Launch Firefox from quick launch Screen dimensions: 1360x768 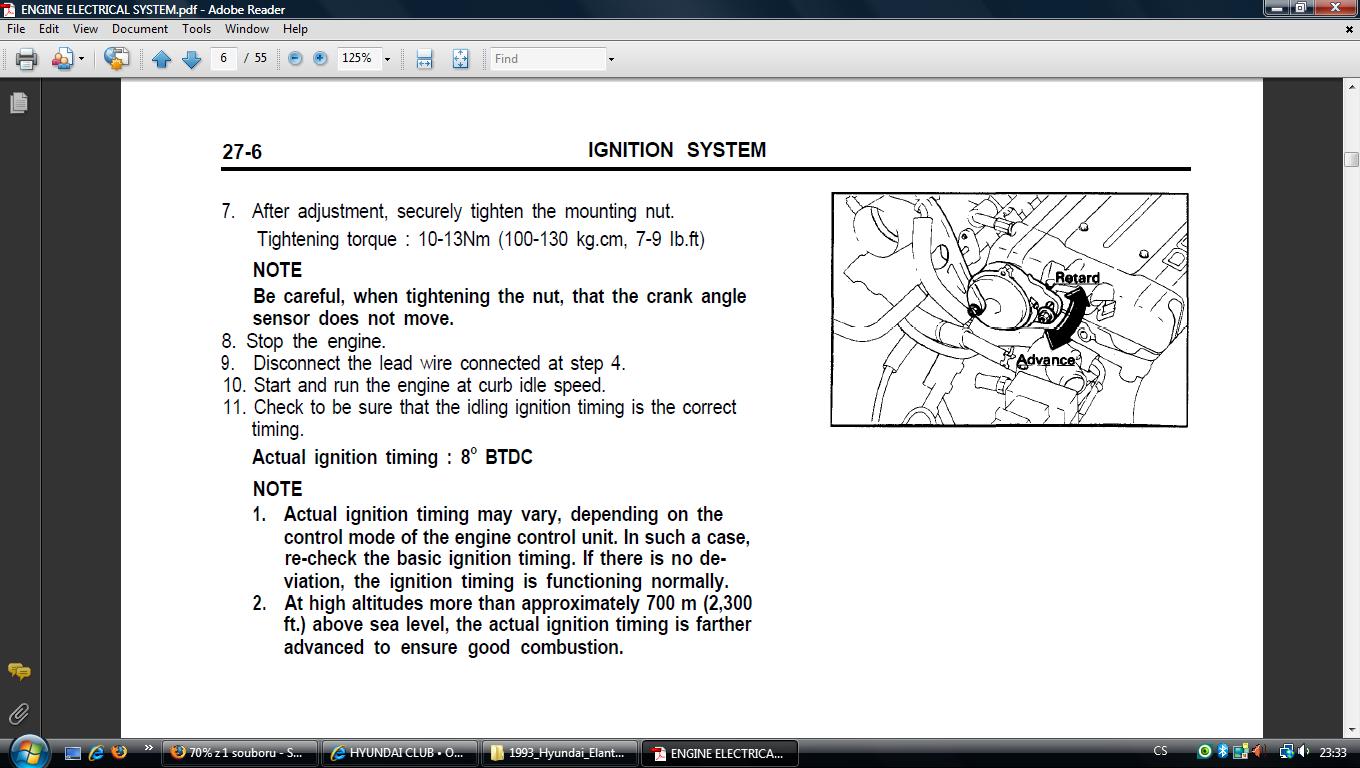coord(119,752)
